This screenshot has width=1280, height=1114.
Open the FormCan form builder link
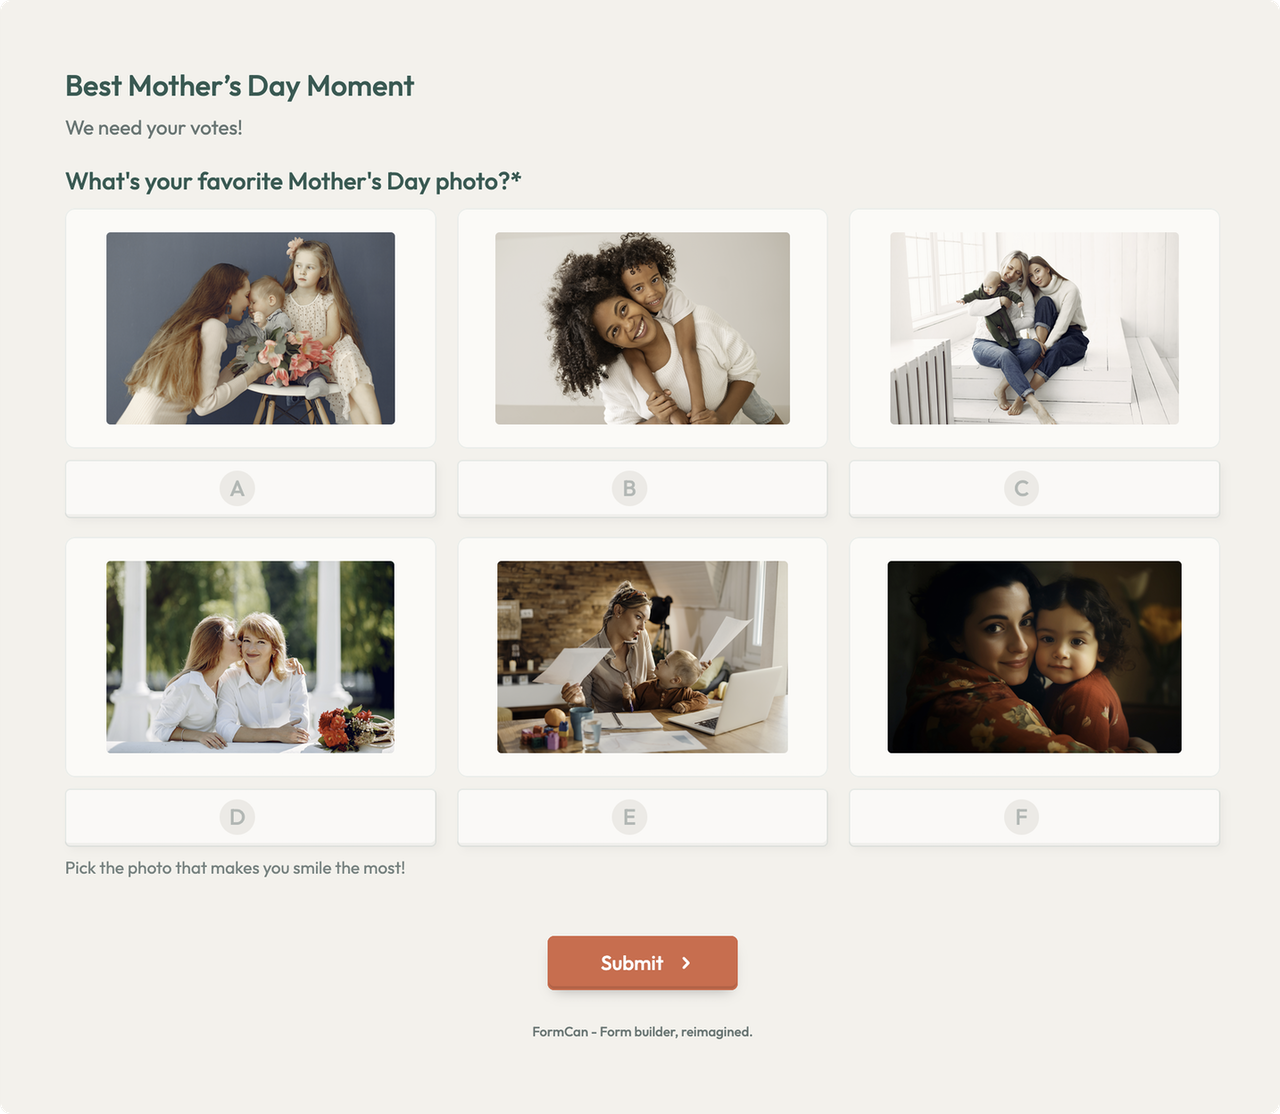[x=642, y=1032]
